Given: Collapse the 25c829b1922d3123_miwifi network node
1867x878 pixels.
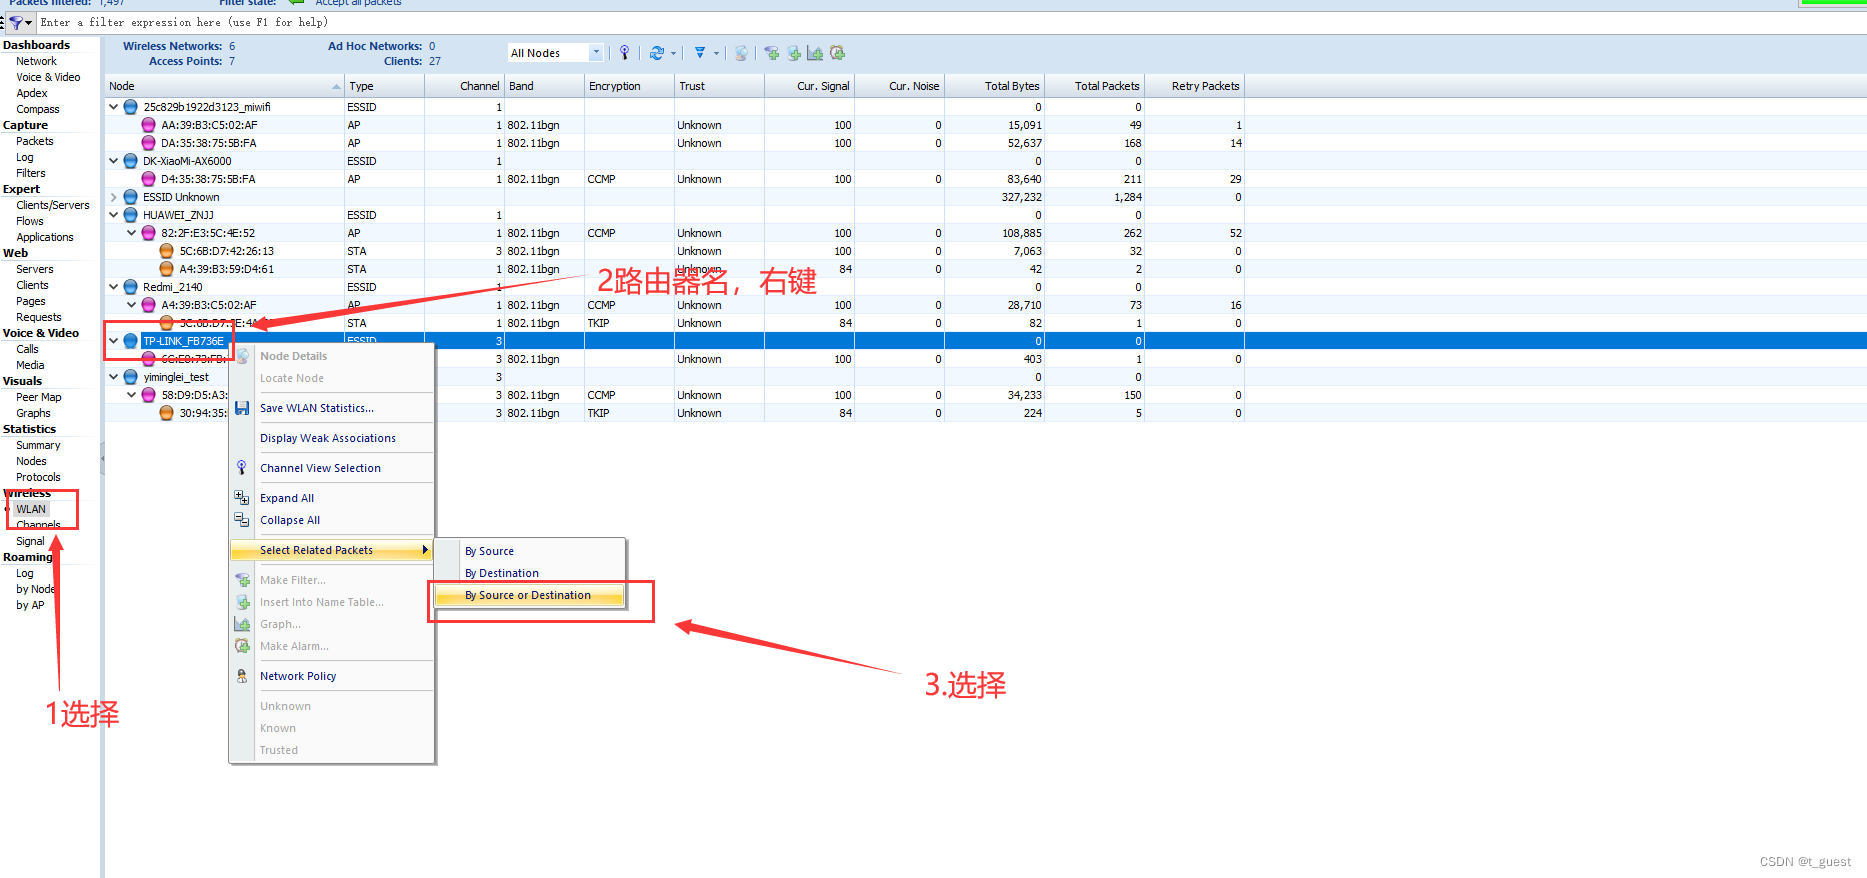Looking at the screenshot, I should [x=114, y=107].
